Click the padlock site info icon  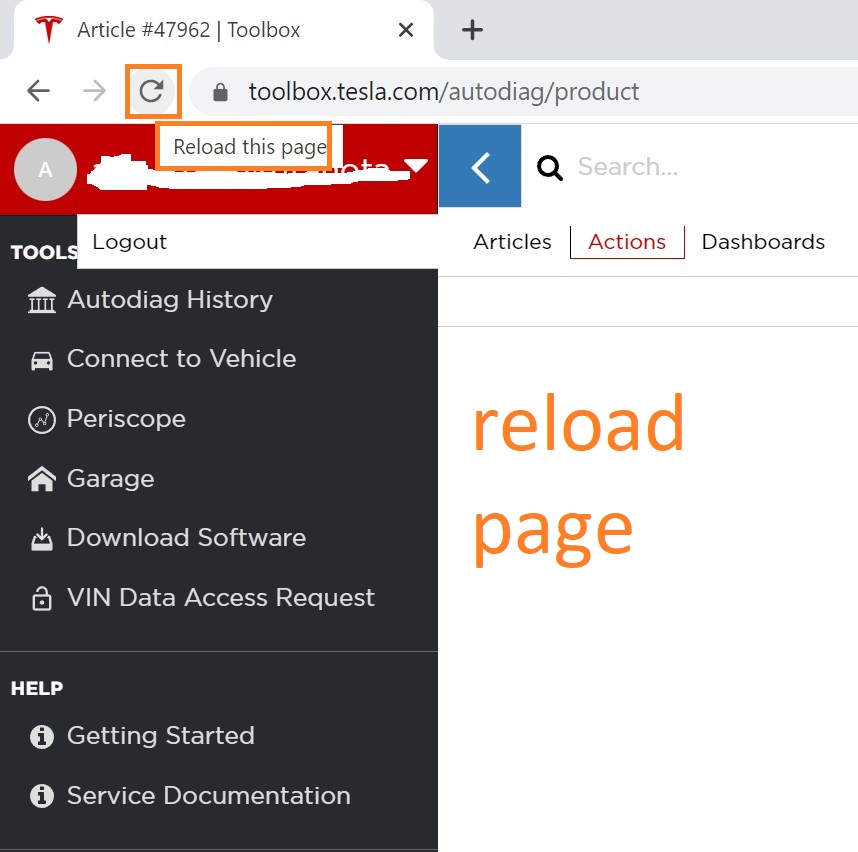(x=221, y=93)
